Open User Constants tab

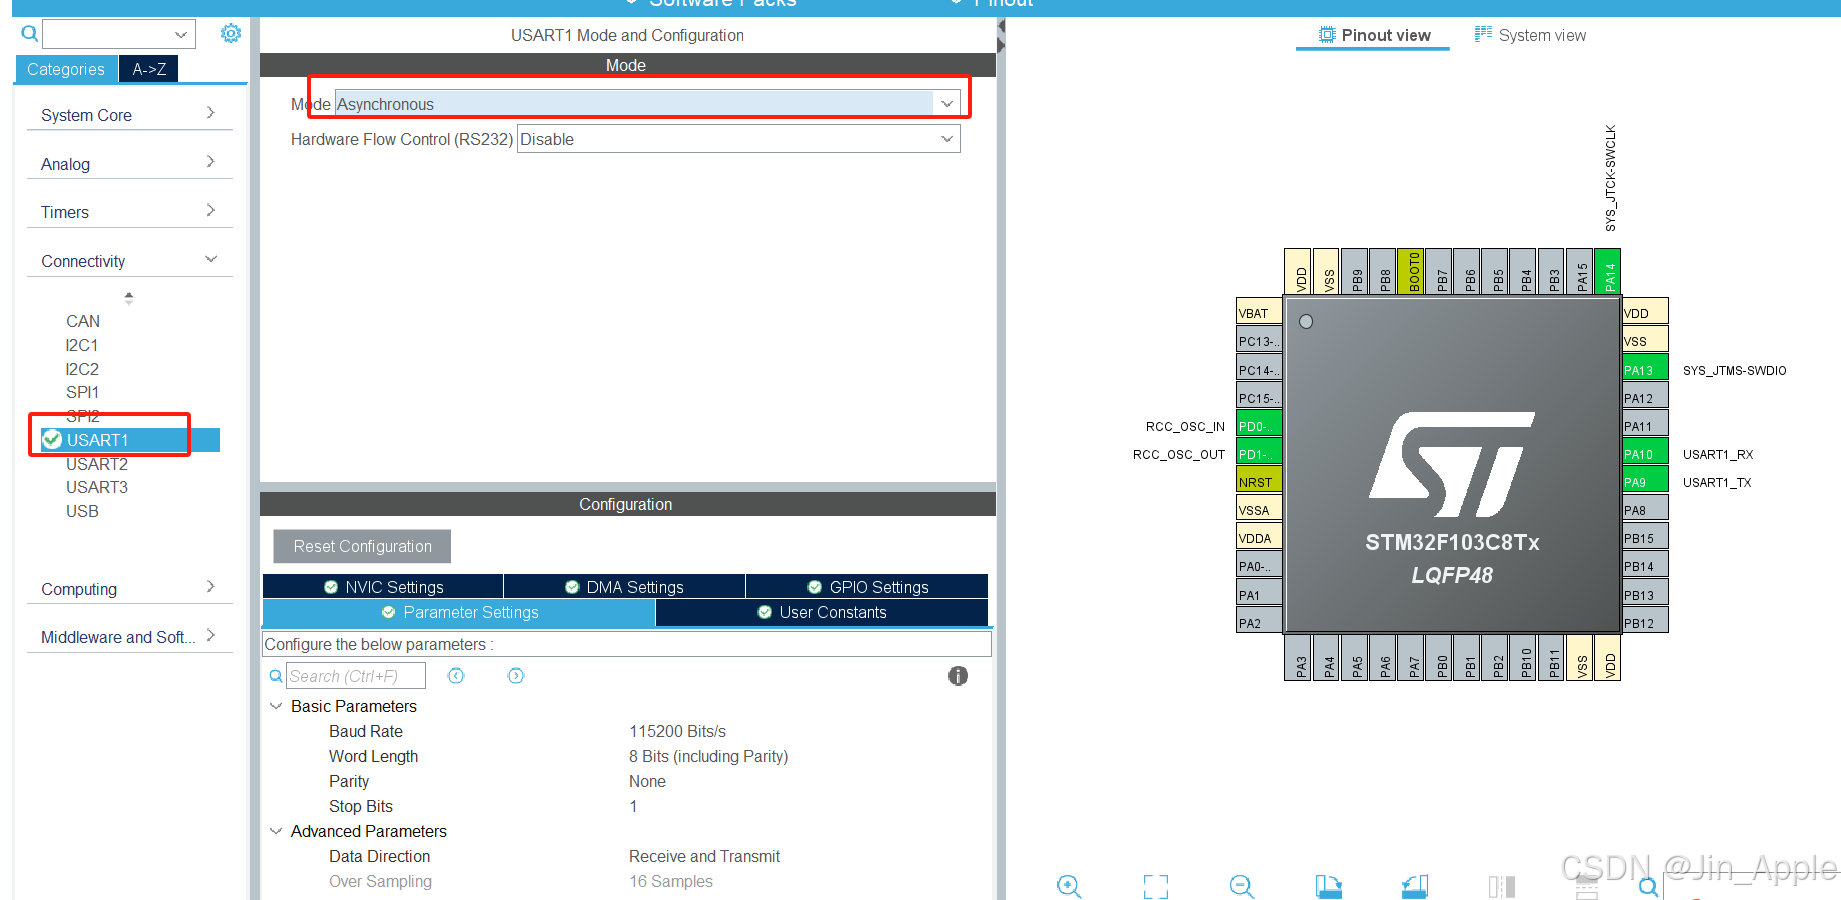822,612
